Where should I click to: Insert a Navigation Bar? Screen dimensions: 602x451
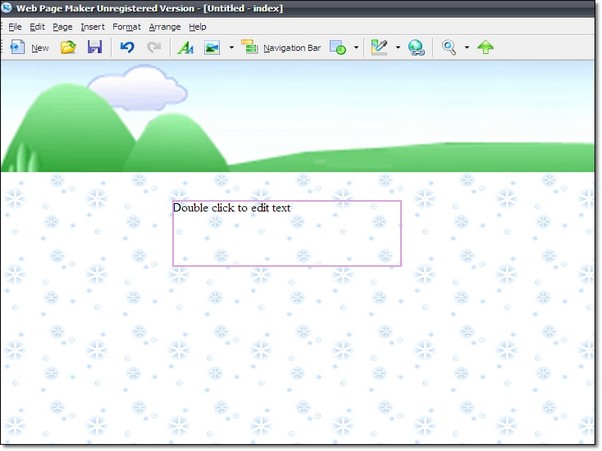(x=281, y=47)
